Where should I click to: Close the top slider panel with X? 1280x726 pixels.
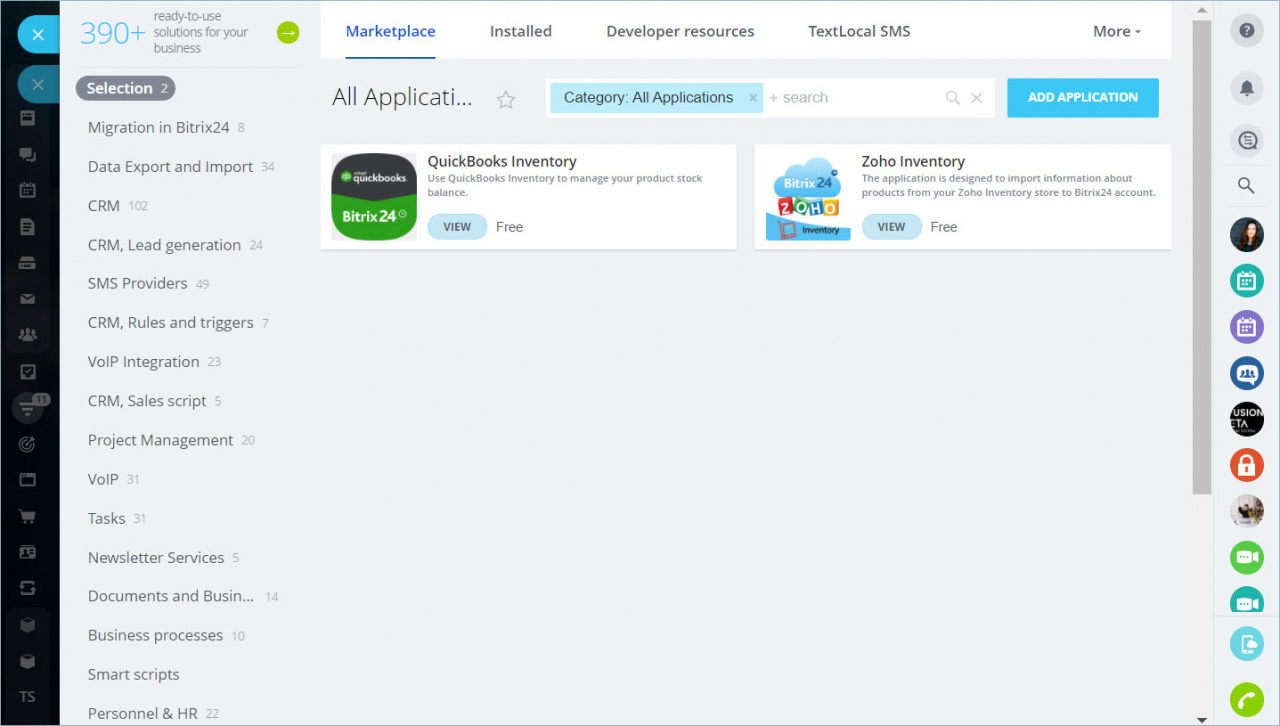(x=38, y=35)
